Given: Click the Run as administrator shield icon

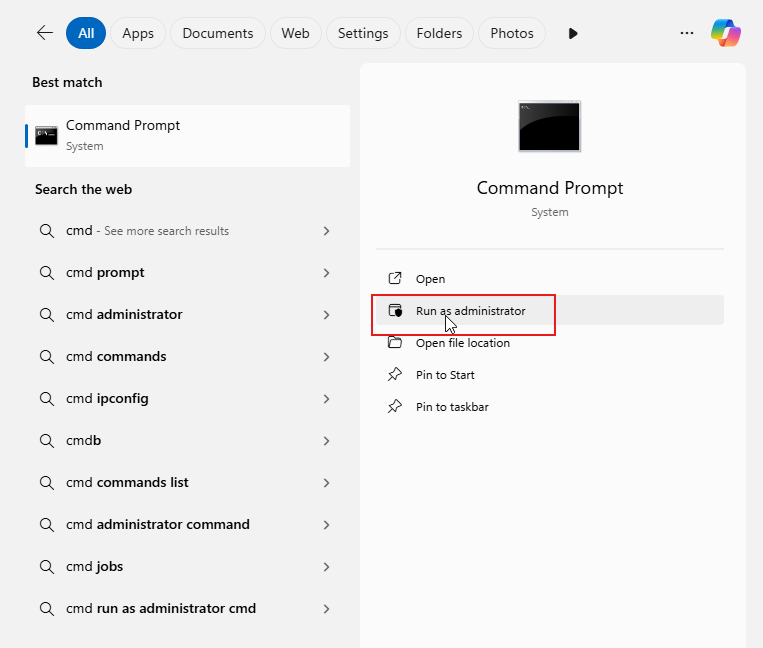Looking at the screenshot, I should [x=395, y=310].
